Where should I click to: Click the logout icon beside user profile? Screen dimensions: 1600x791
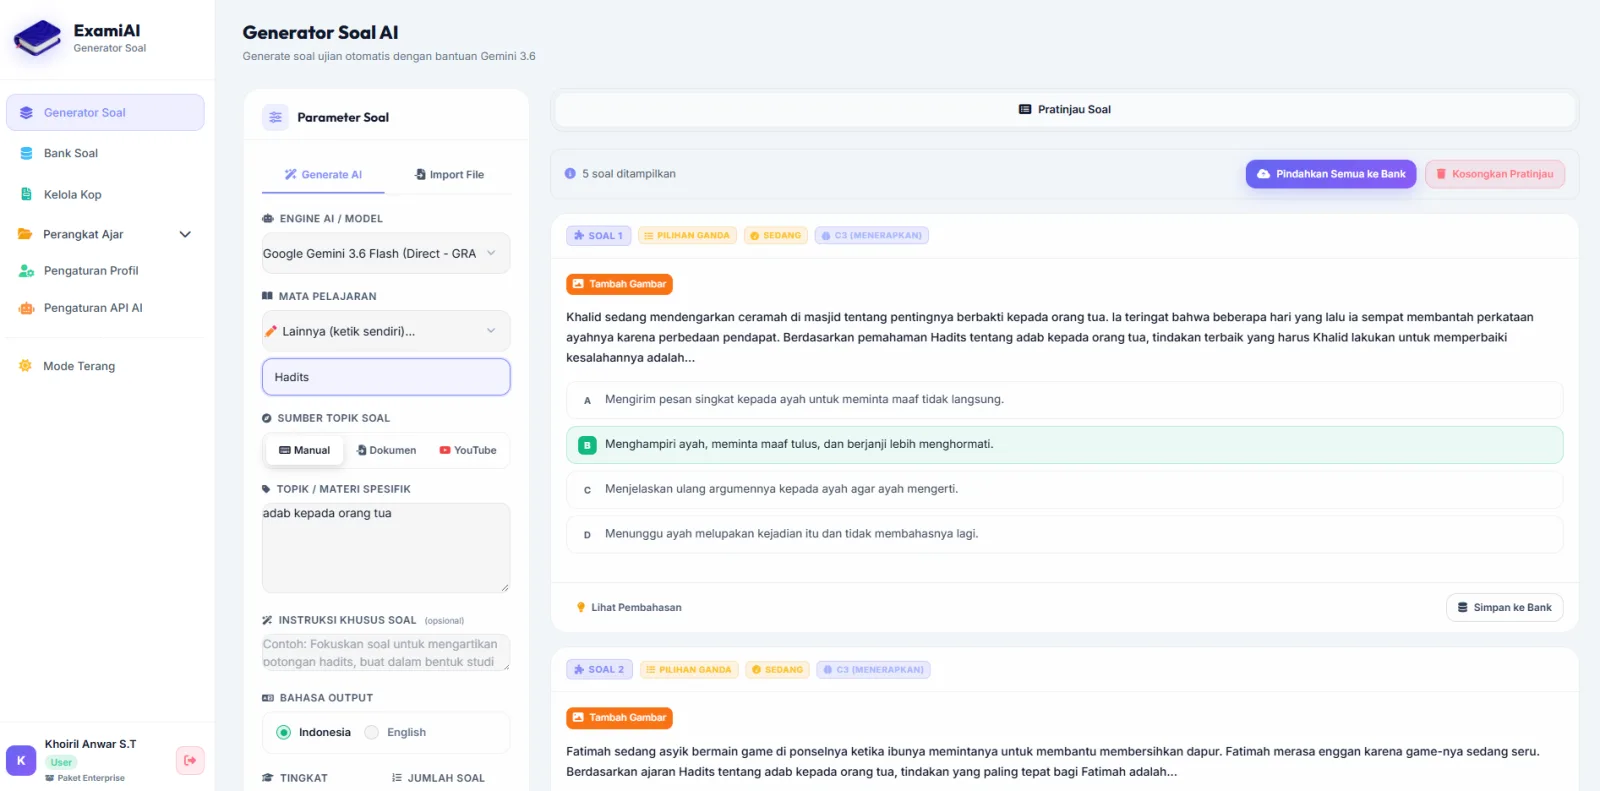190,760
